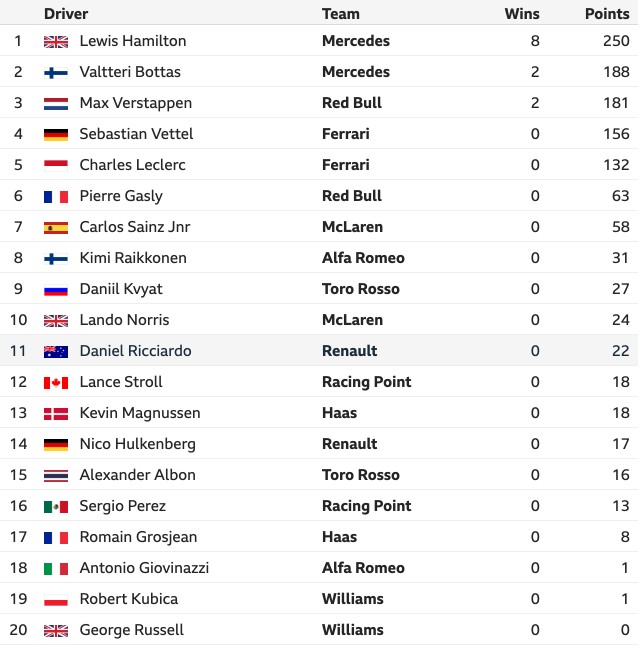Click the Canadian flag beside Lance Stroll
644x648 pixels.
click(56, 382)
